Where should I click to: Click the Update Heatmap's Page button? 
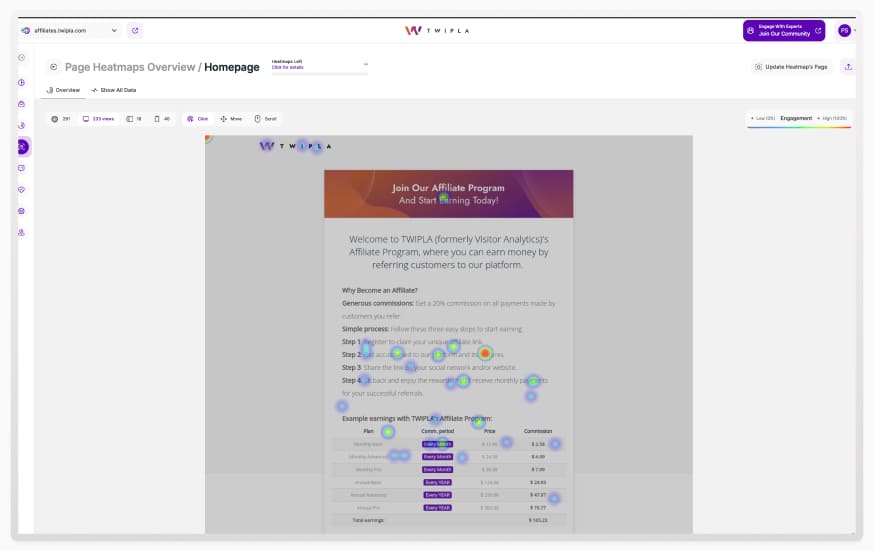pyautogui.click(x=790, y=67)
